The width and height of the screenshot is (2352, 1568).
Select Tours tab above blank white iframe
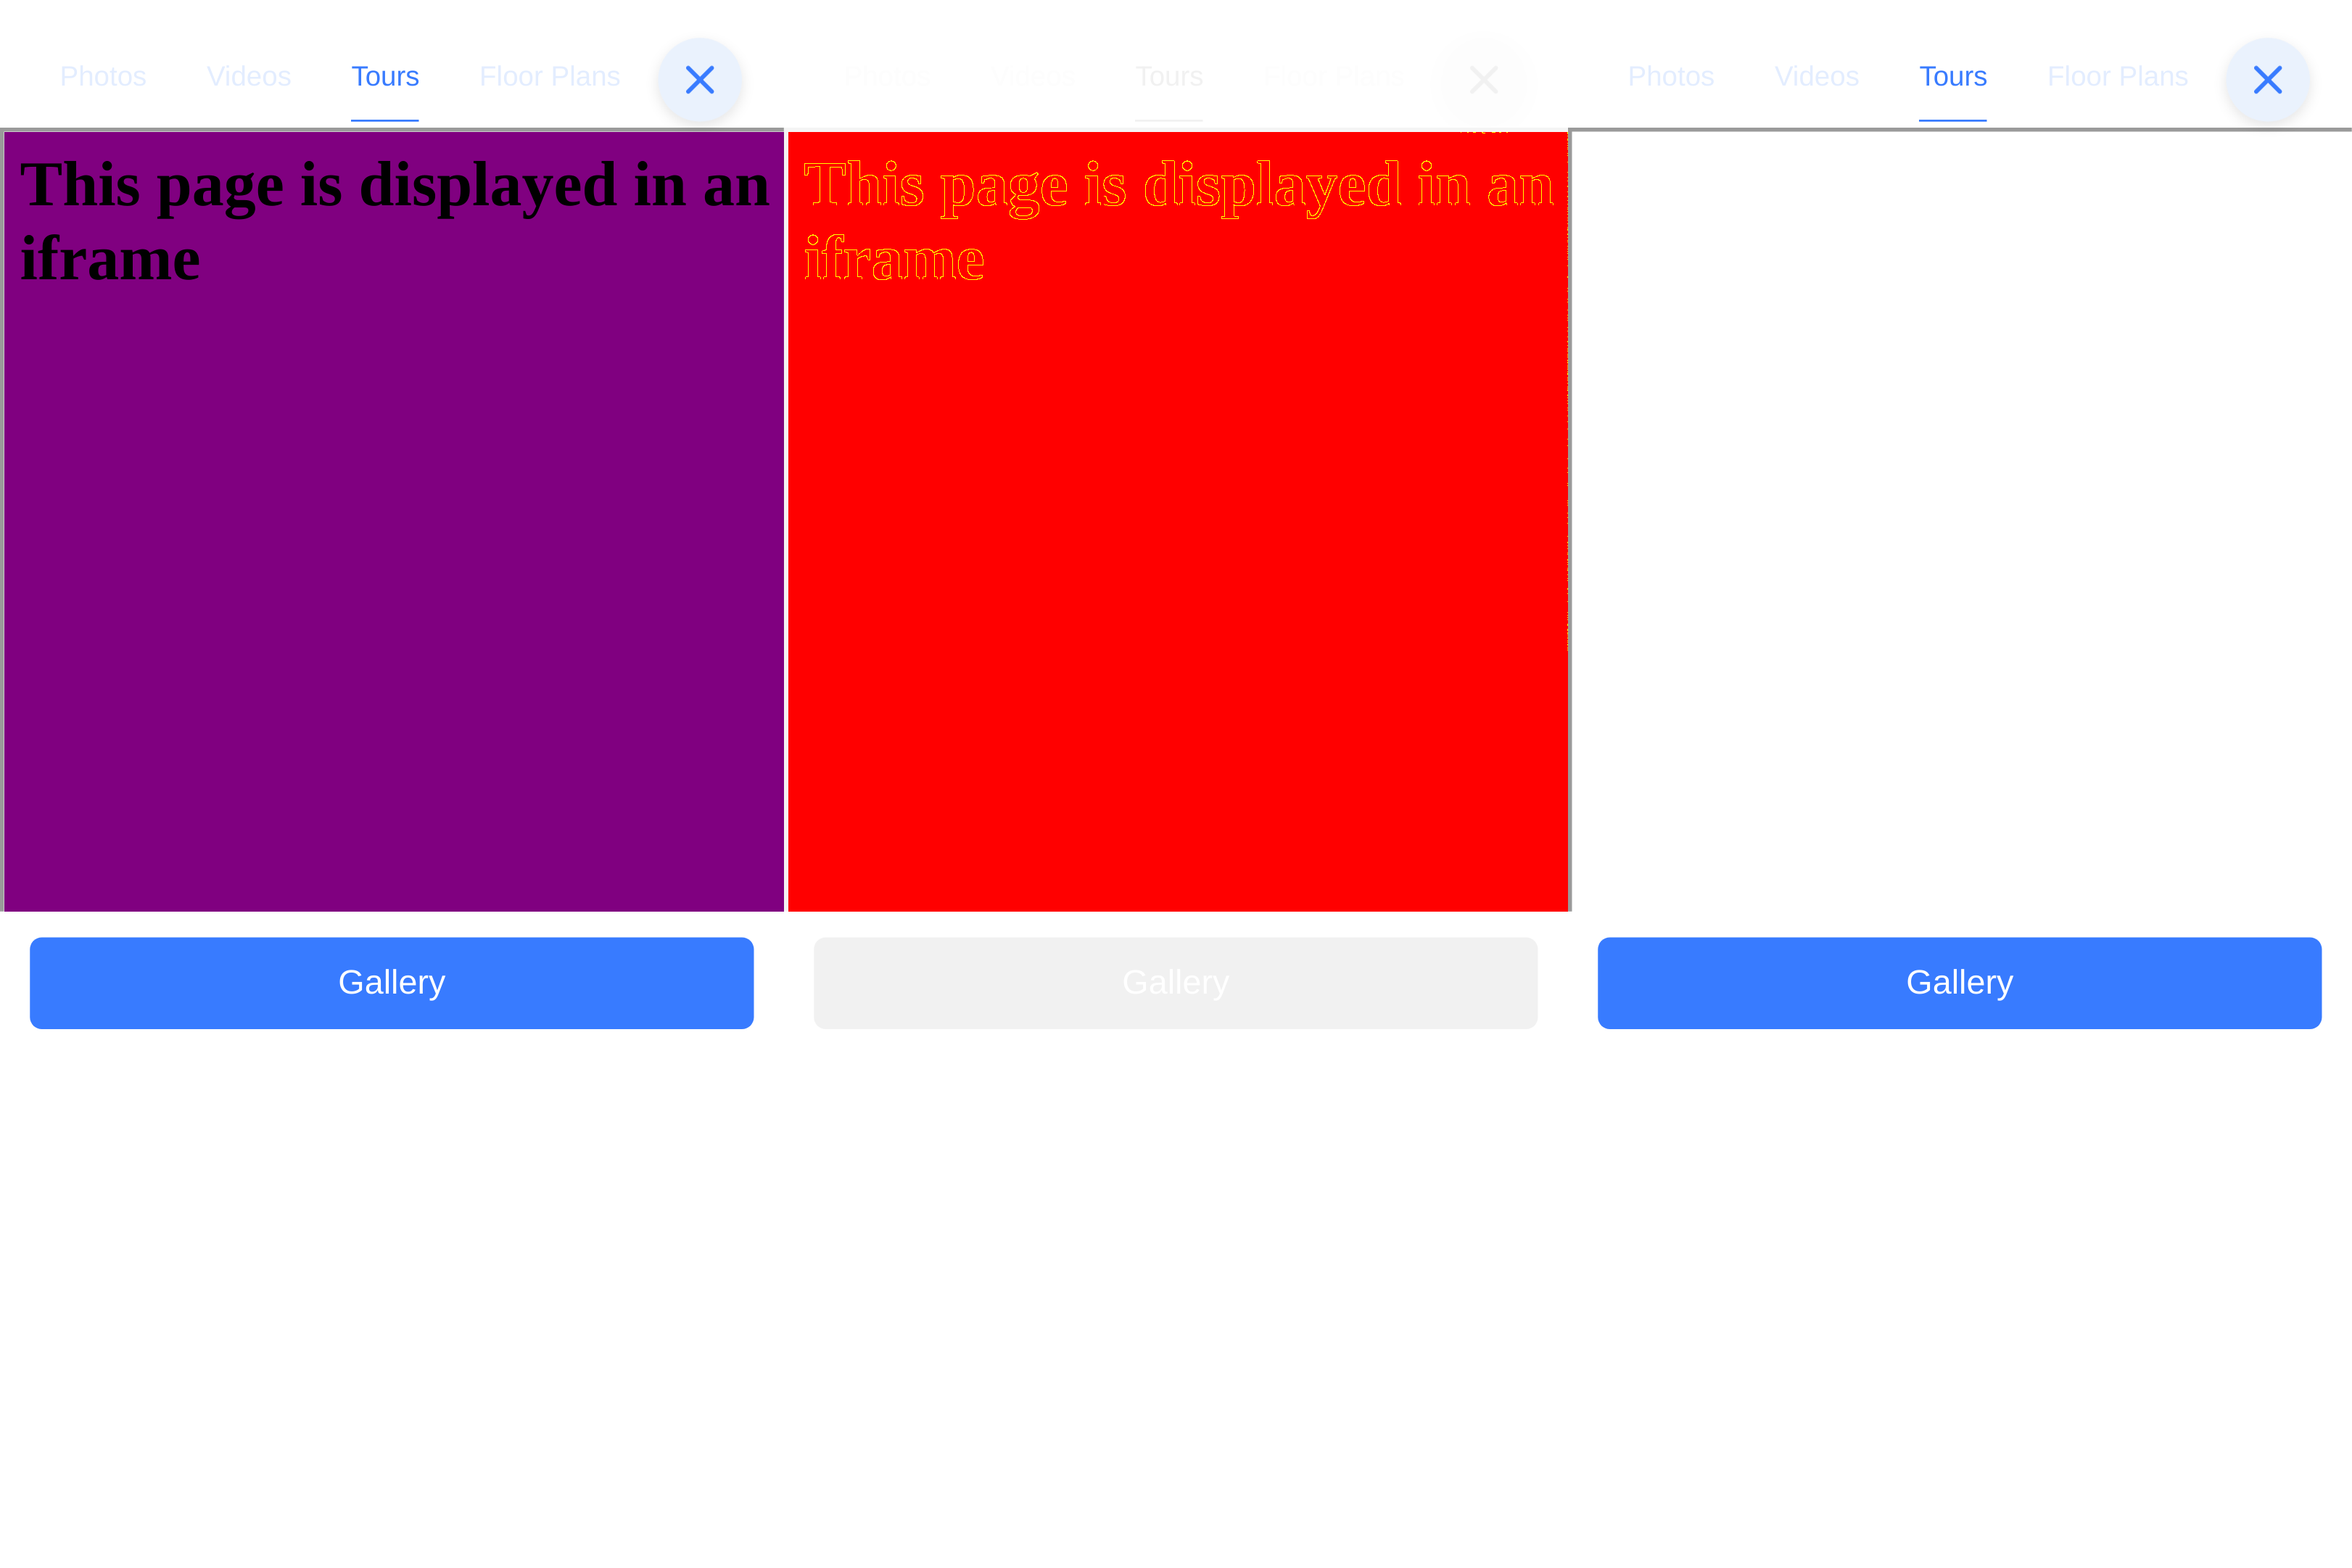point(1953,77)
